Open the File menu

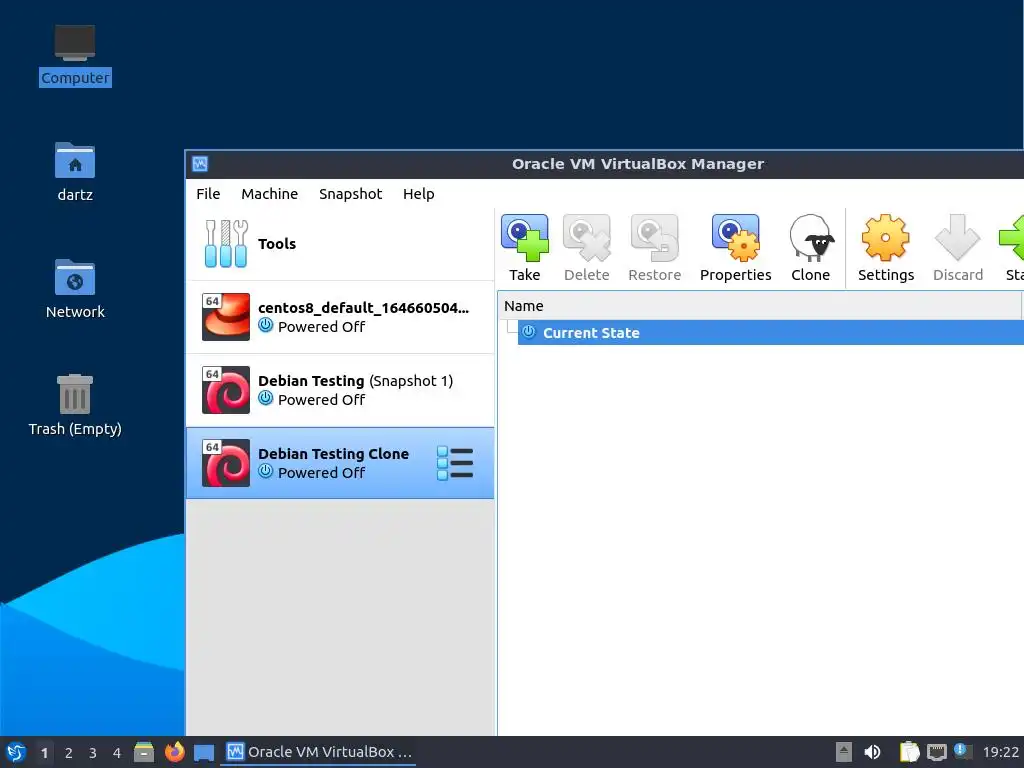point(208,194)
